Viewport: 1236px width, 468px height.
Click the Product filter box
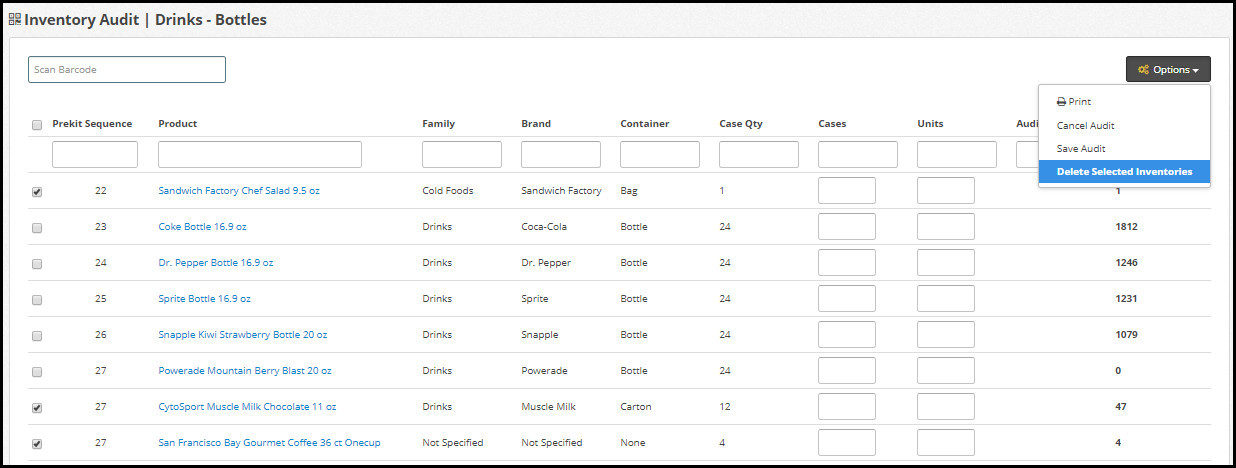tap(260, 154)
